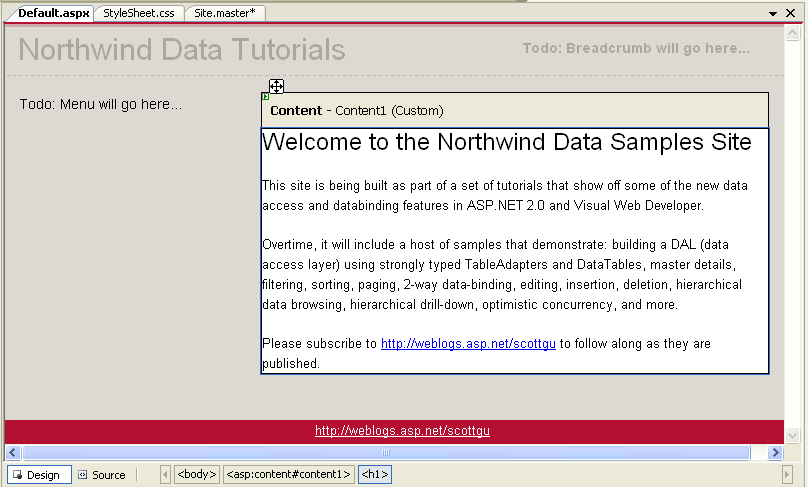Screen dimensions: 808x487
Task: Click the green smart tag arrow on Content1
Action: pyautogui.click(x=265, y=96)
